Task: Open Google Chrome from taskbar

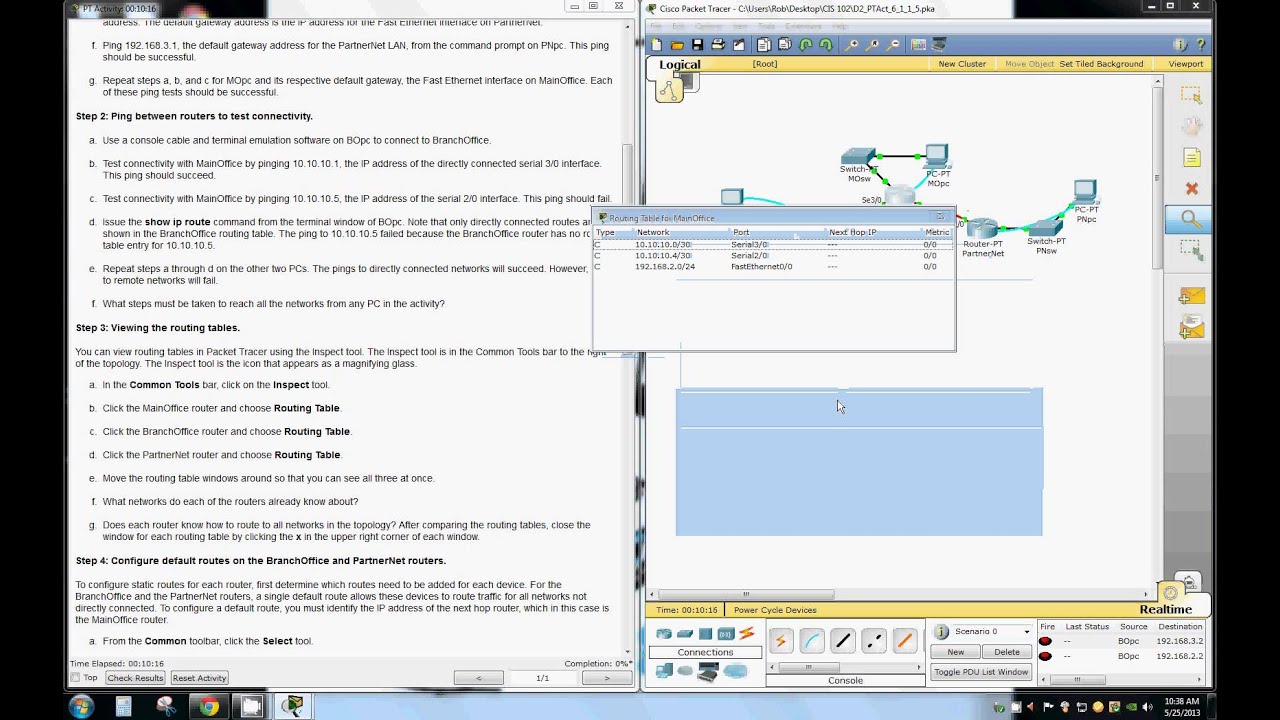Action: pos(209,707)
